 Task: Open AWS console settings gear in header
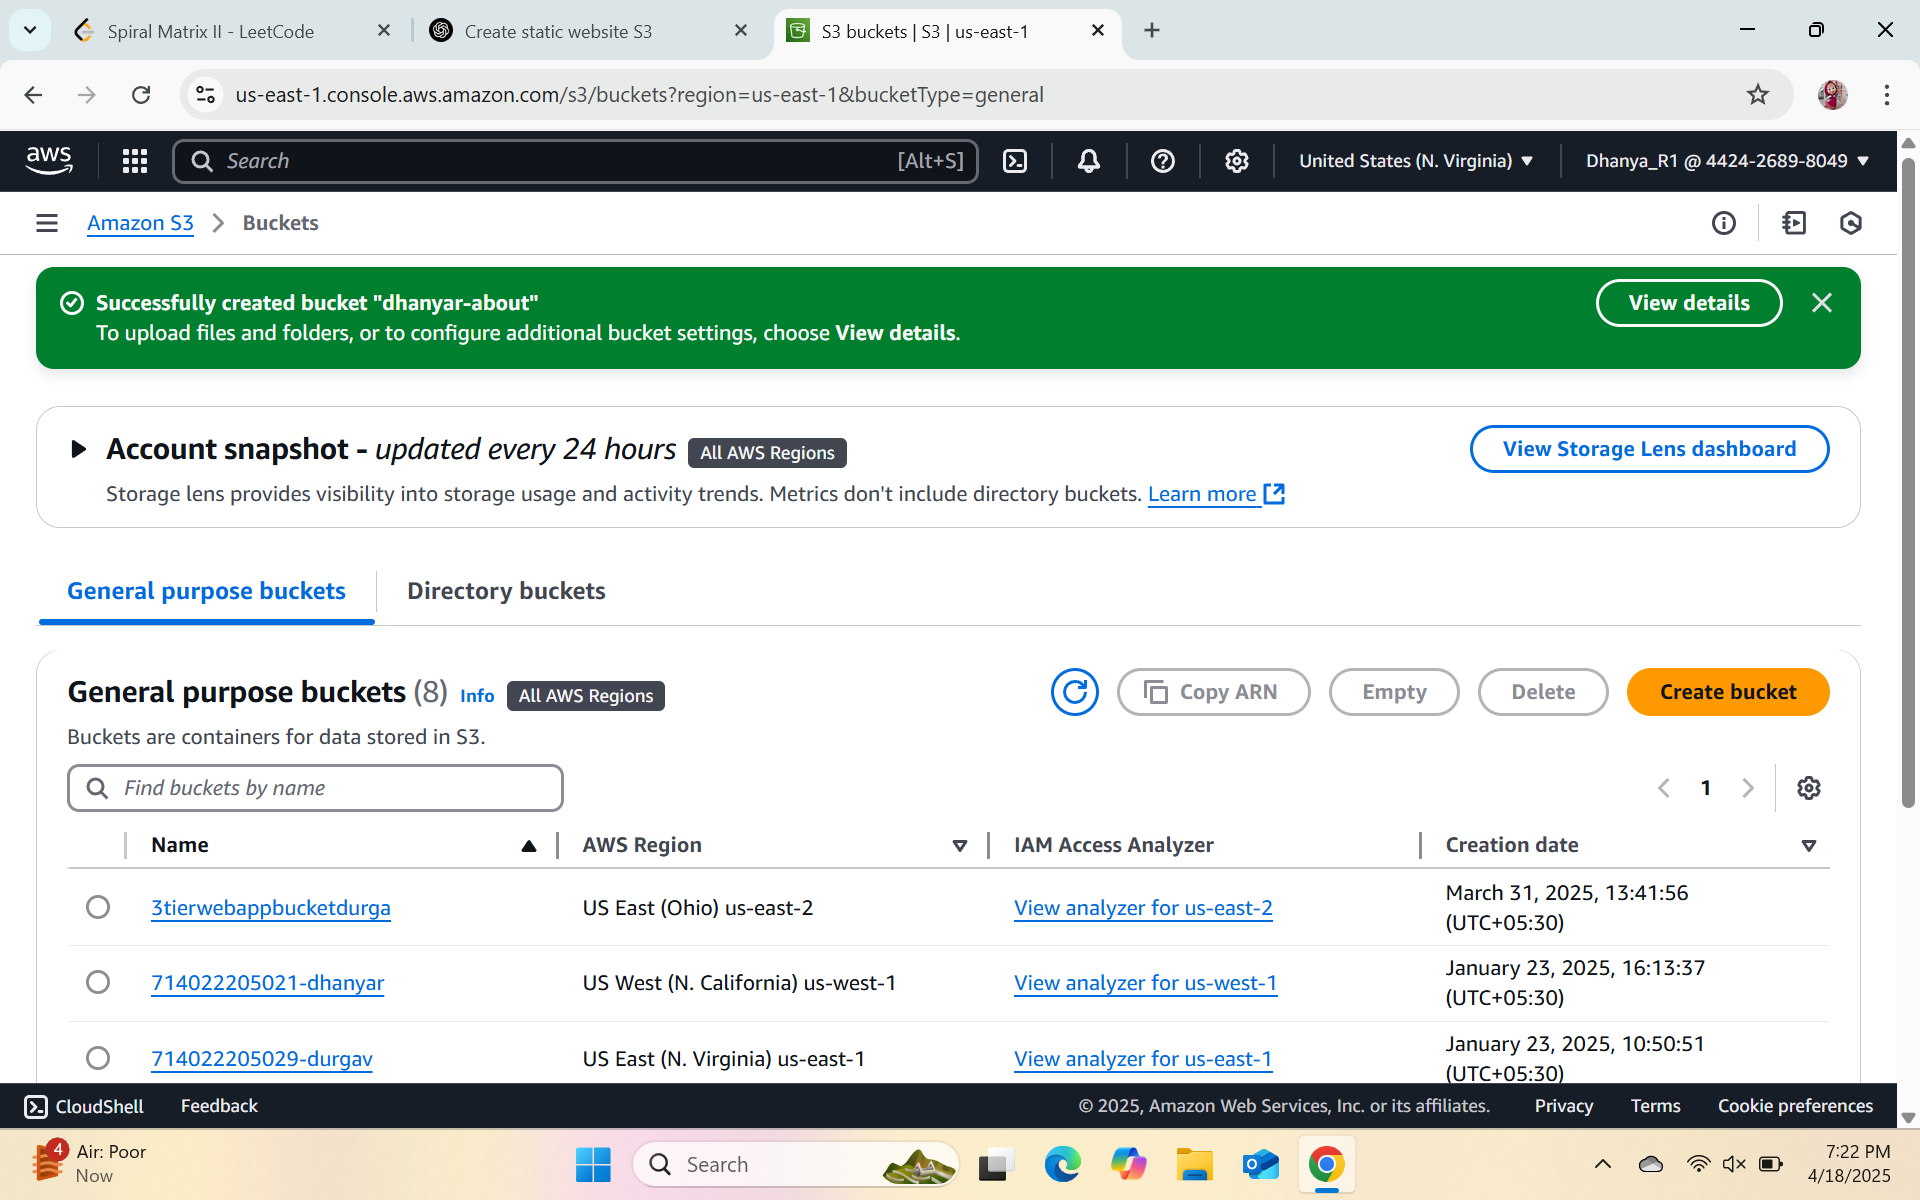pos(1237,161)
